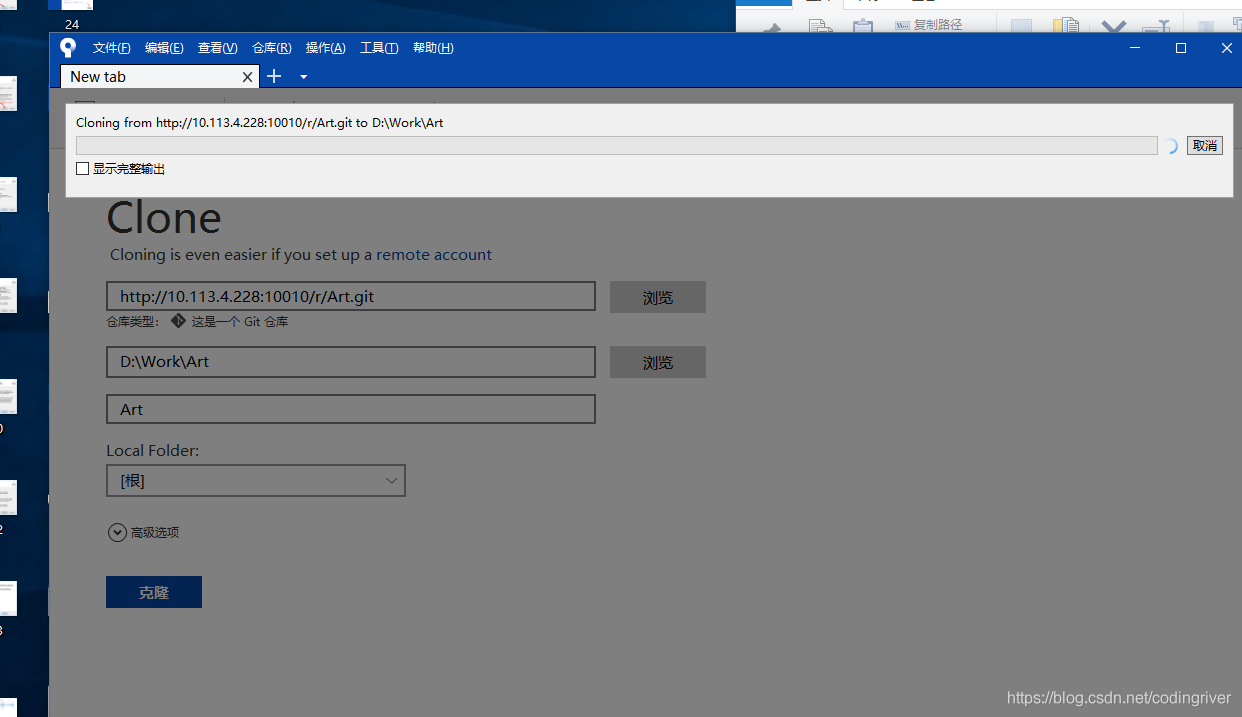This screenshot has height=717, width=1242.
Task: Browse for source URL with first 浏览 button
Action: pos(658,297)
